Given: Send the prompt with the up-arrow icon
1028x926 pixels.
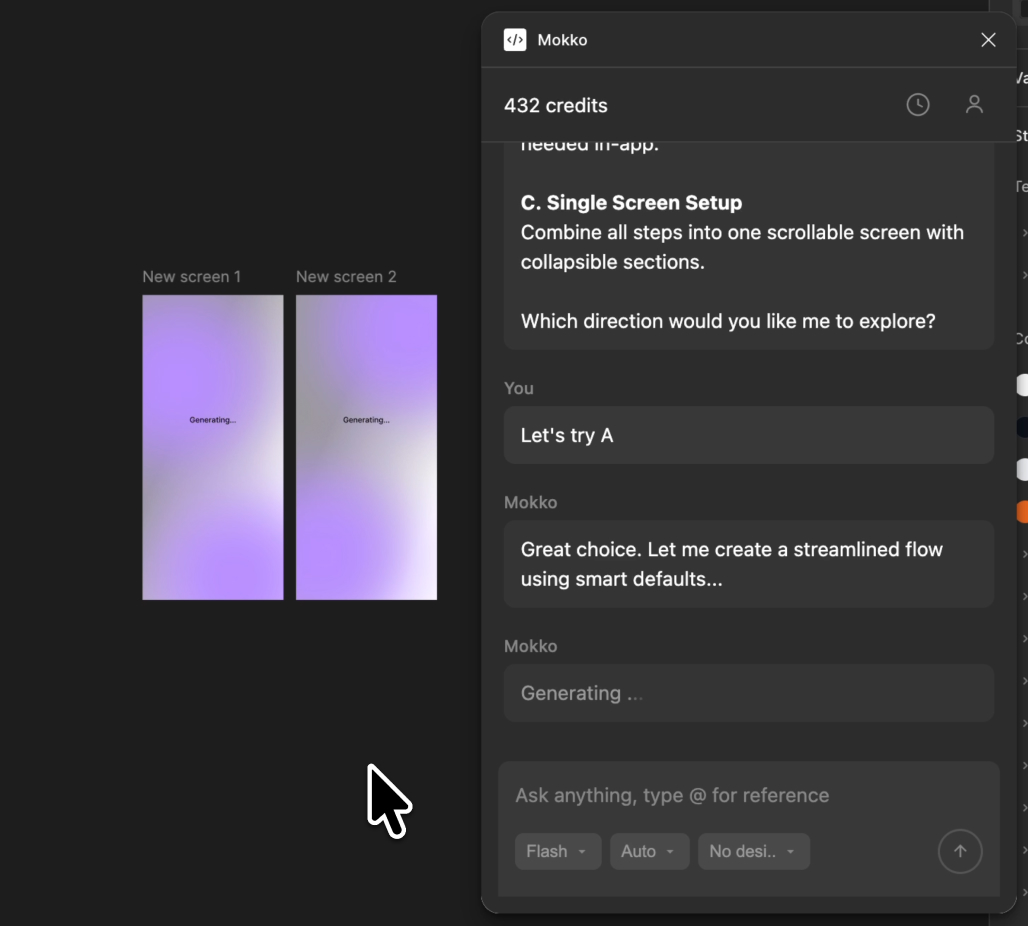Looking at the screenshot, I should coord(959,851).
